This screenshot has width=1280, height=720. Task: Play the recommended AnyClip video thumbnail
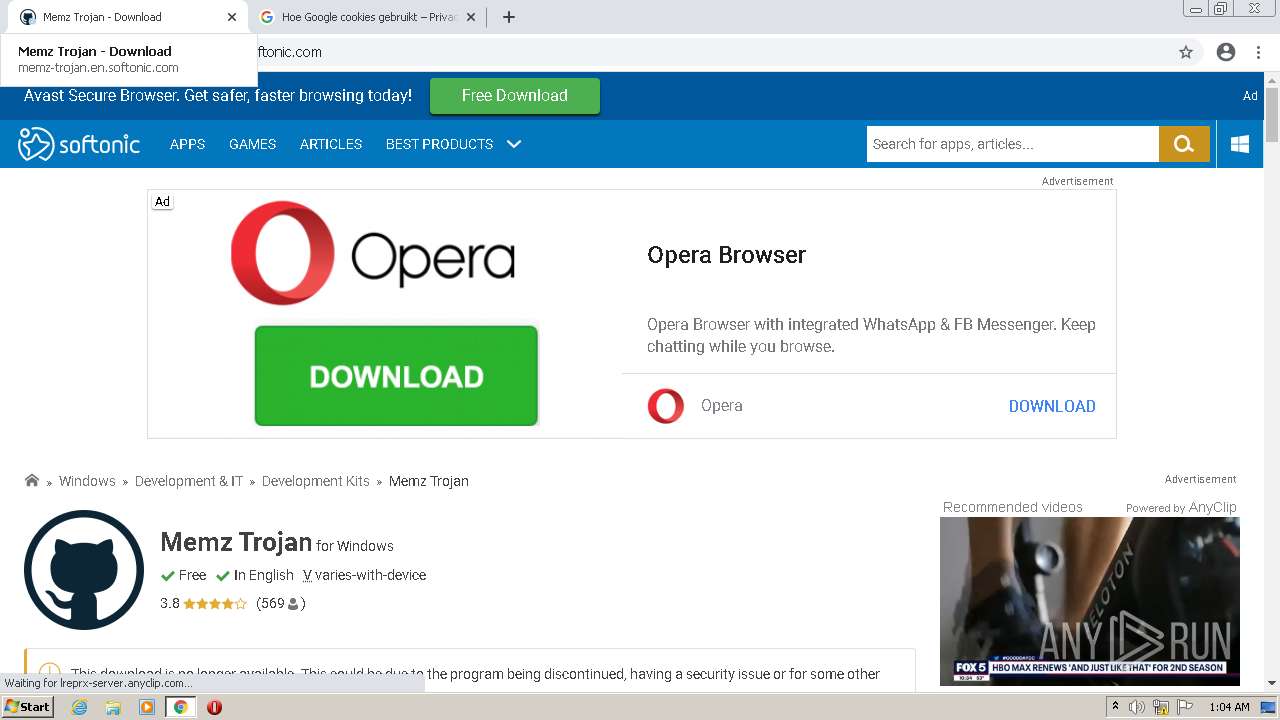tap(1090, 601)
